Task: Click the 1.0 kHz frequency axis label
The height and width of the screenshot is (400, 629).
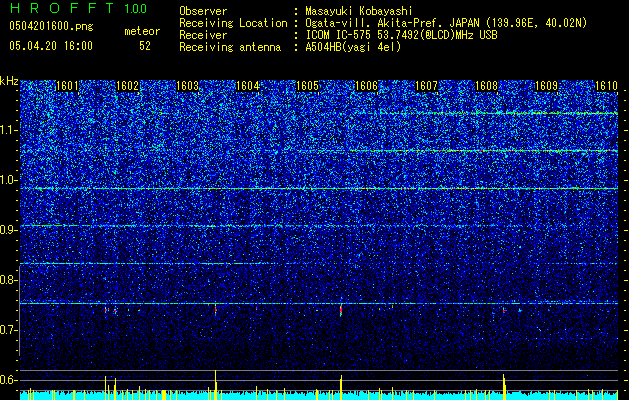Action: (x=8, y=180)
